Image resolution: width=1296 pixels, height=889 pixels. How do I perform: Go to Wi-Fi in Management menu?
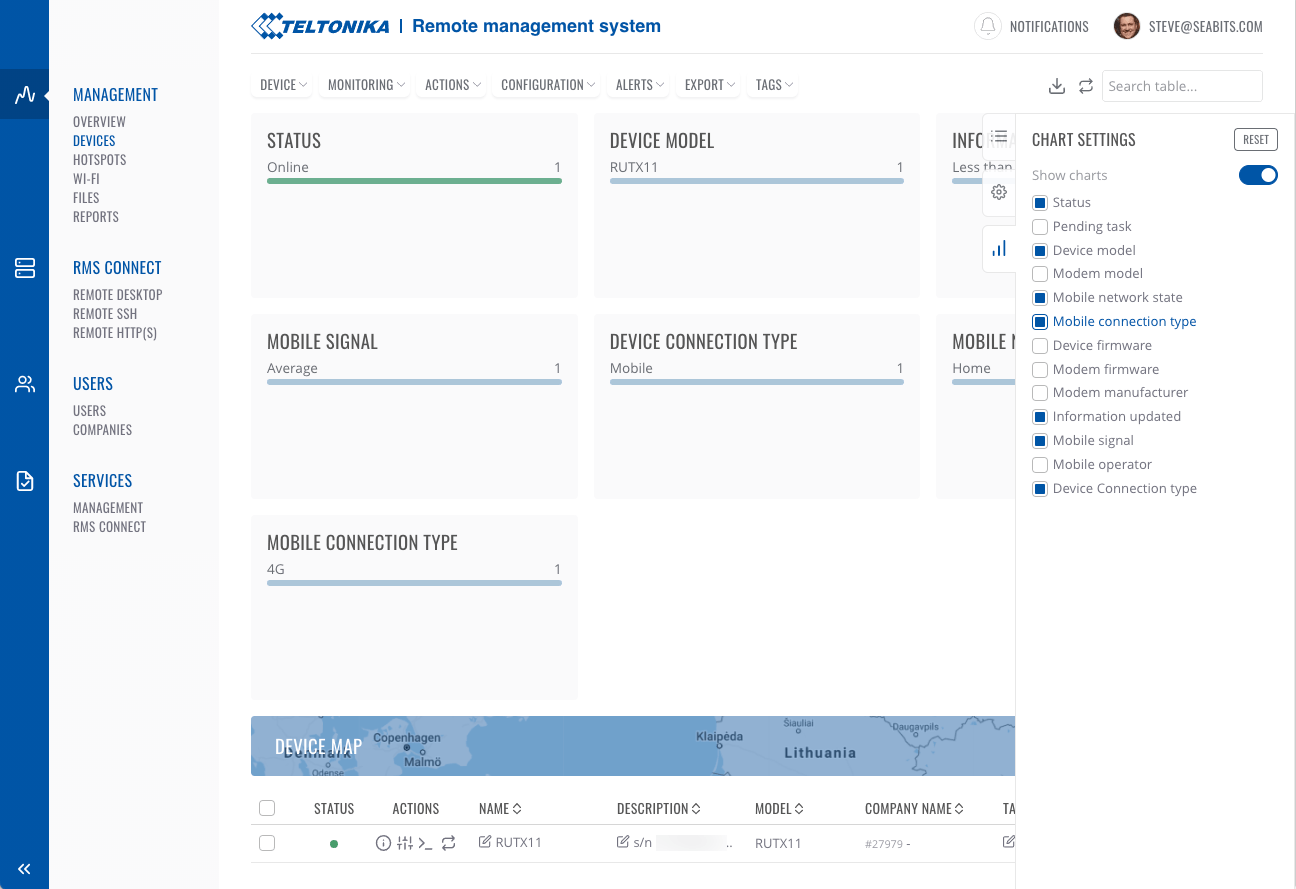coord(86,179)
